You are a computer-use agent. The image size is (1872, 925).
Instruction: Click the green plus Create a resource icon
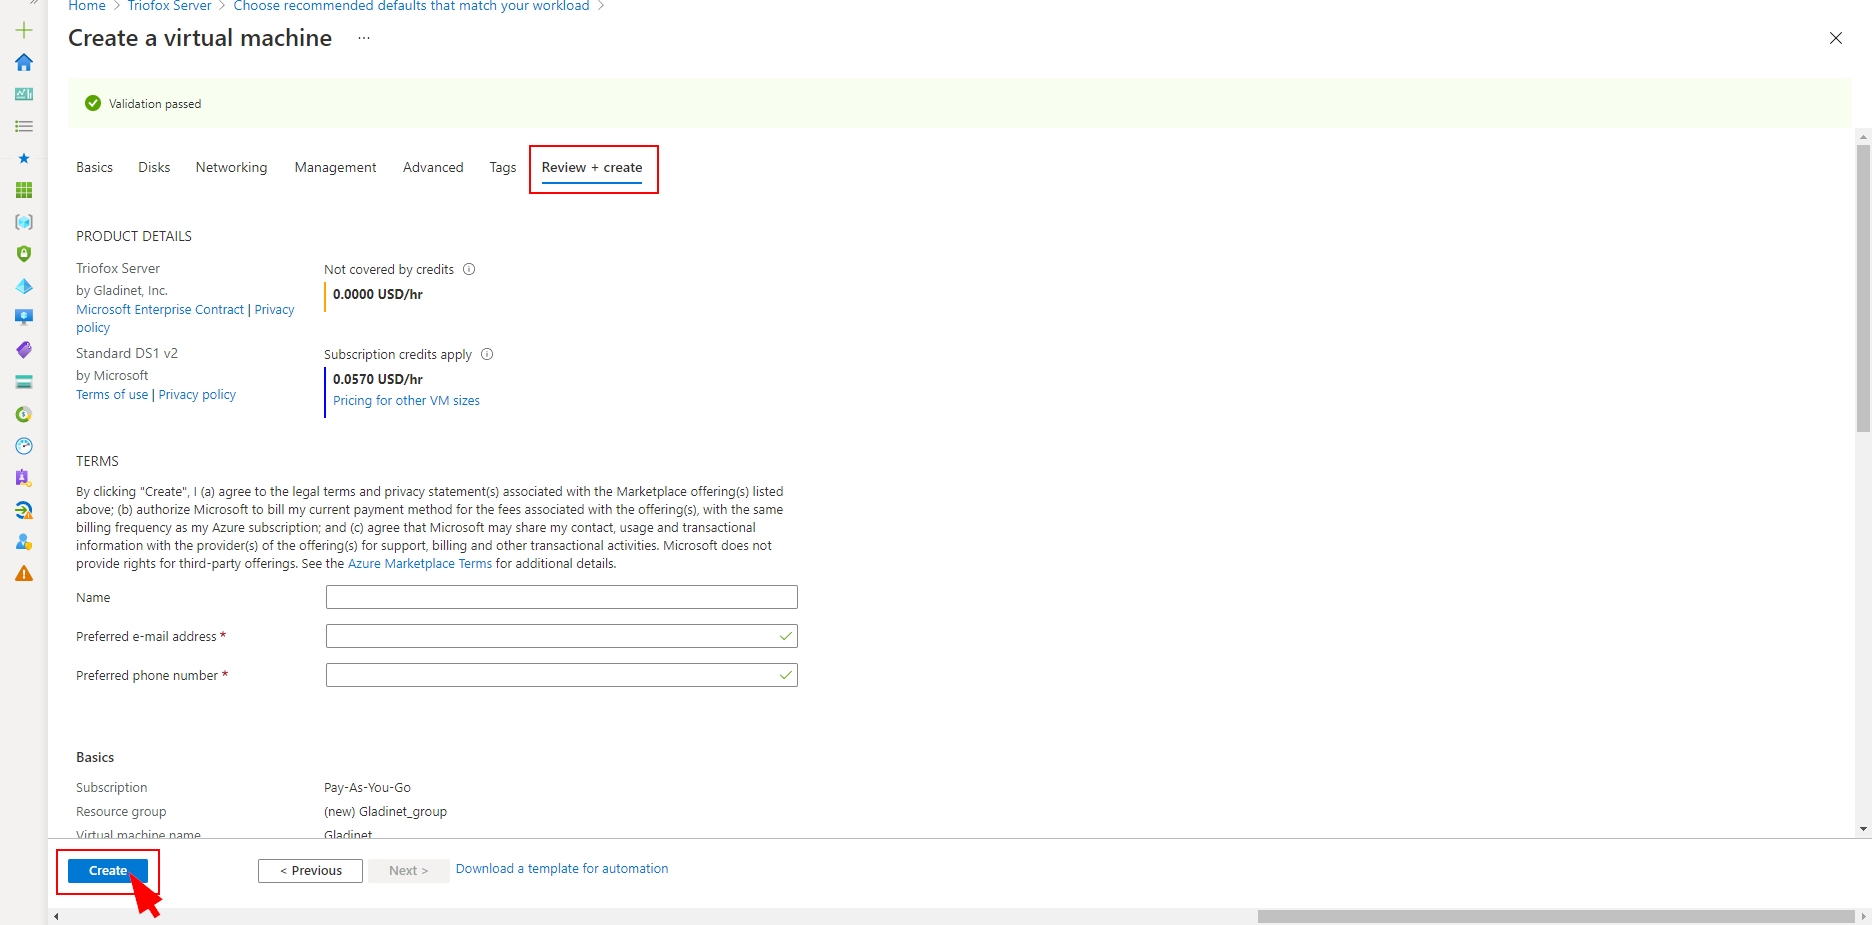[24, 30]
